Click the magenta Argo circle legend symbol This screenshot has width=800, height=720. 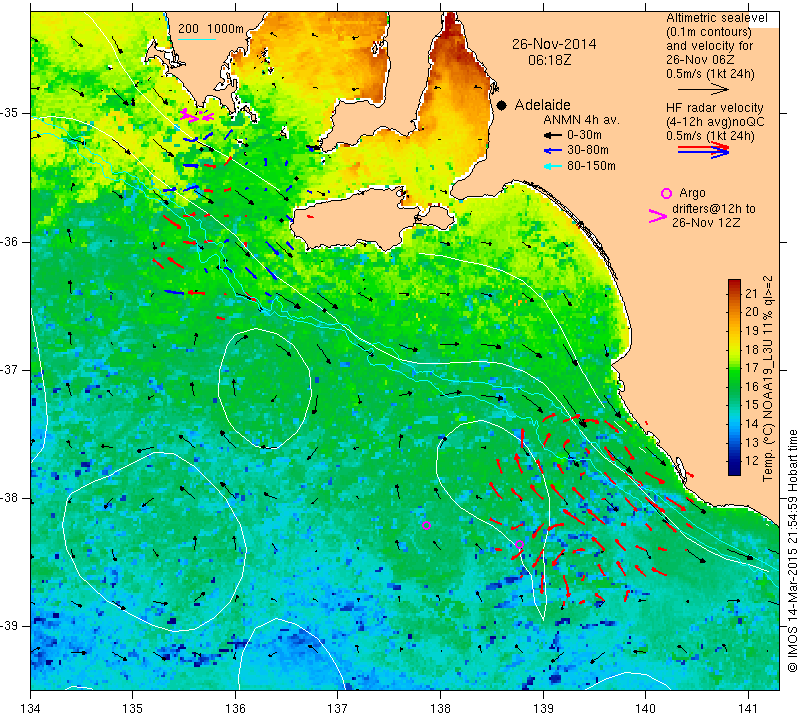666,193
